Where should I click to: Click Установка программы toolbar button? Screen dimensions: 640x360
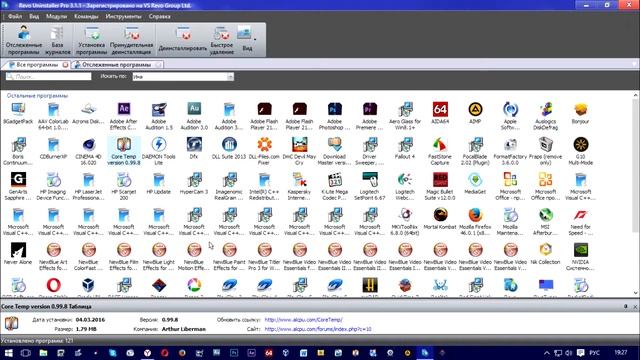point(91,40)
